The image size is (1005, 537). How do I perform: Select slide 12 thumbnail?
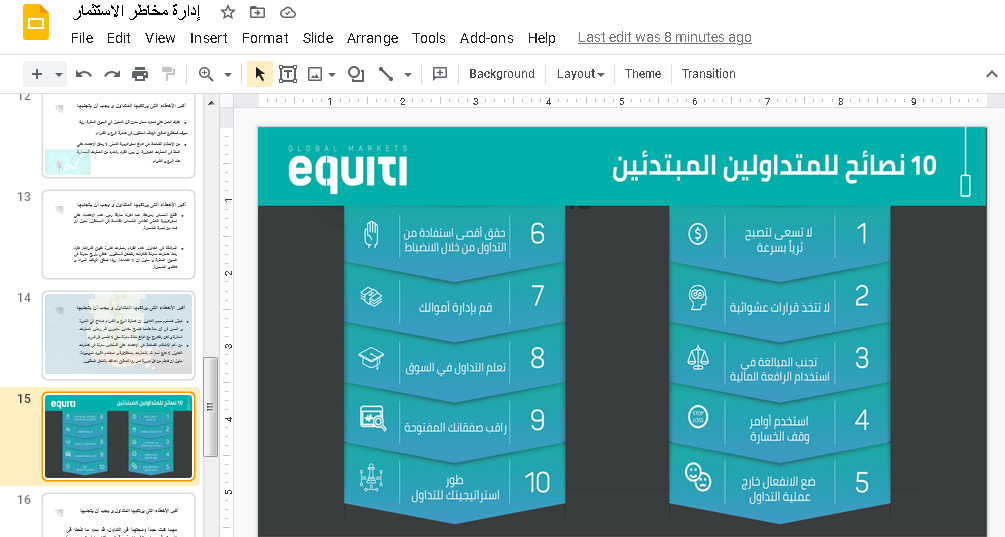coord(119,136)
